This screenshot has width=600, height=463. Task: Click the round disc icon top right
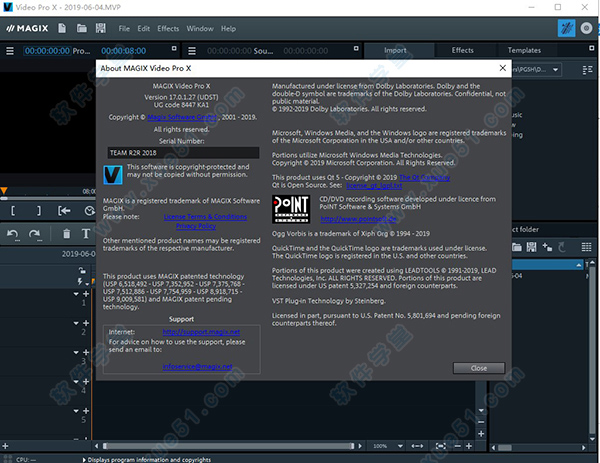coord(586,28)
